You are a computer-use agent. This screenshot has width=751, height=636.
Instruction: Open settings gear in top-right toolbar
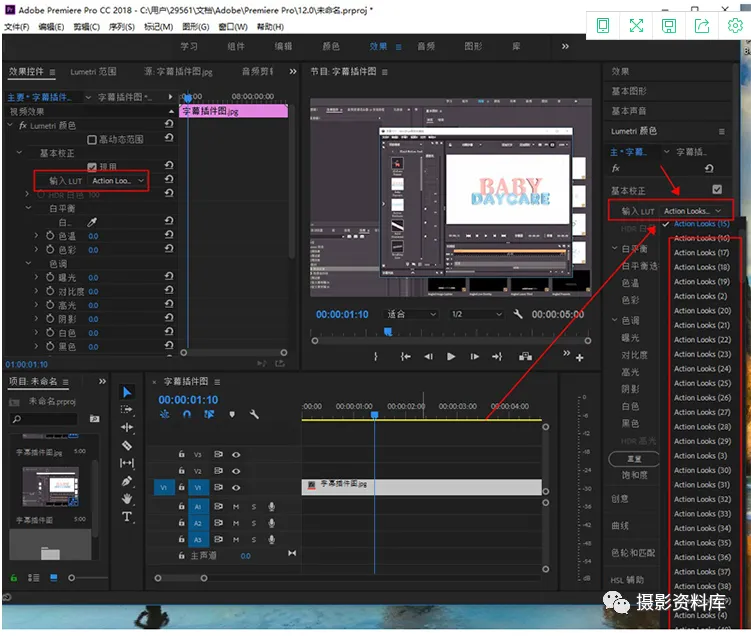coord(735,25)
